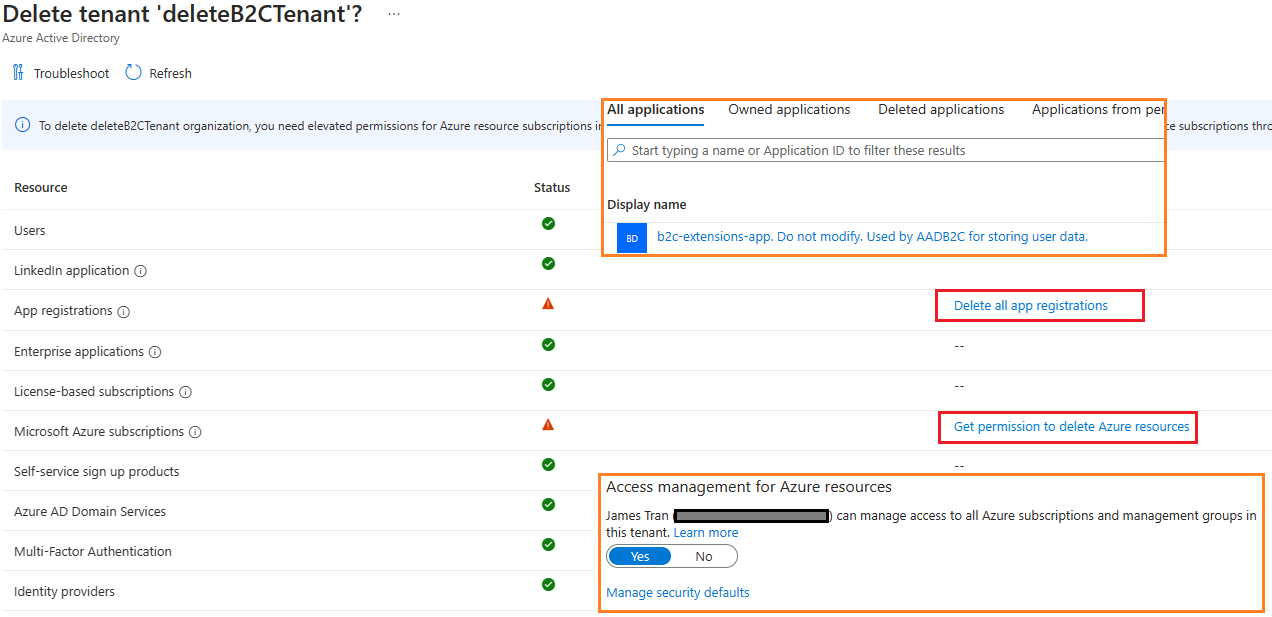The width and height of the screenshot is (1272, 617).
Task: Click the Delete tenant 'deleteB2CTenant'? page title
Action: (184, 14)
